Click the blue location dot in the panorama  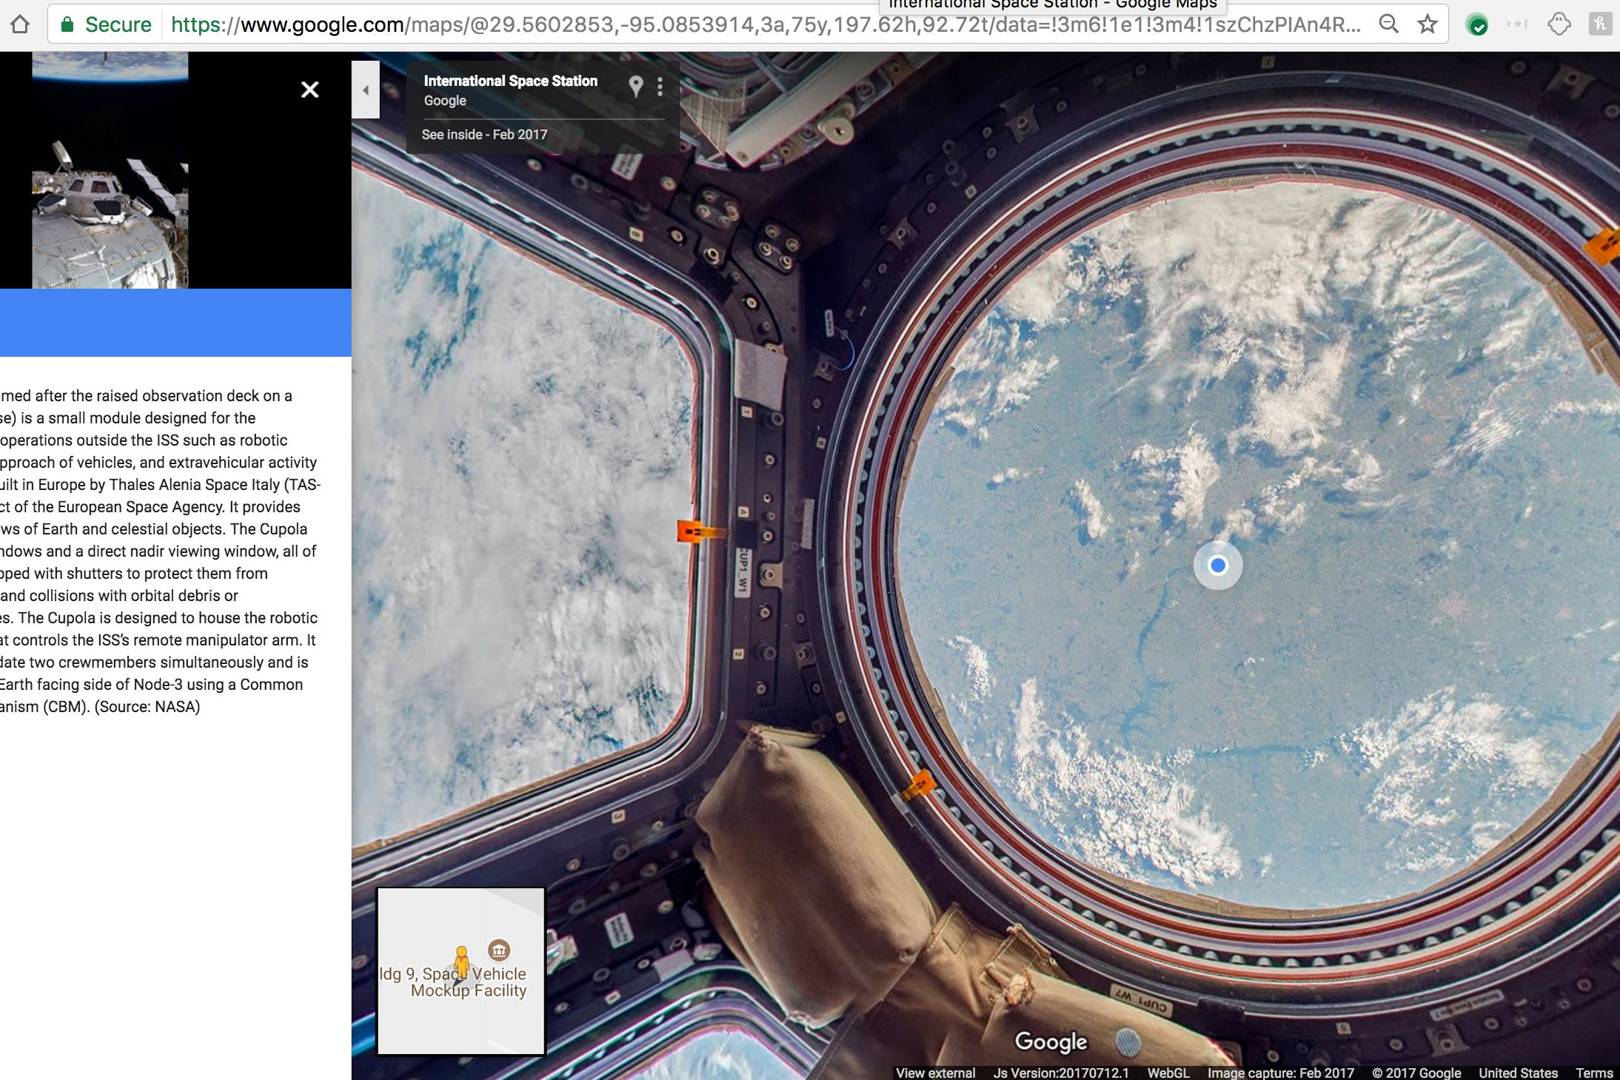pos(1218,565)
